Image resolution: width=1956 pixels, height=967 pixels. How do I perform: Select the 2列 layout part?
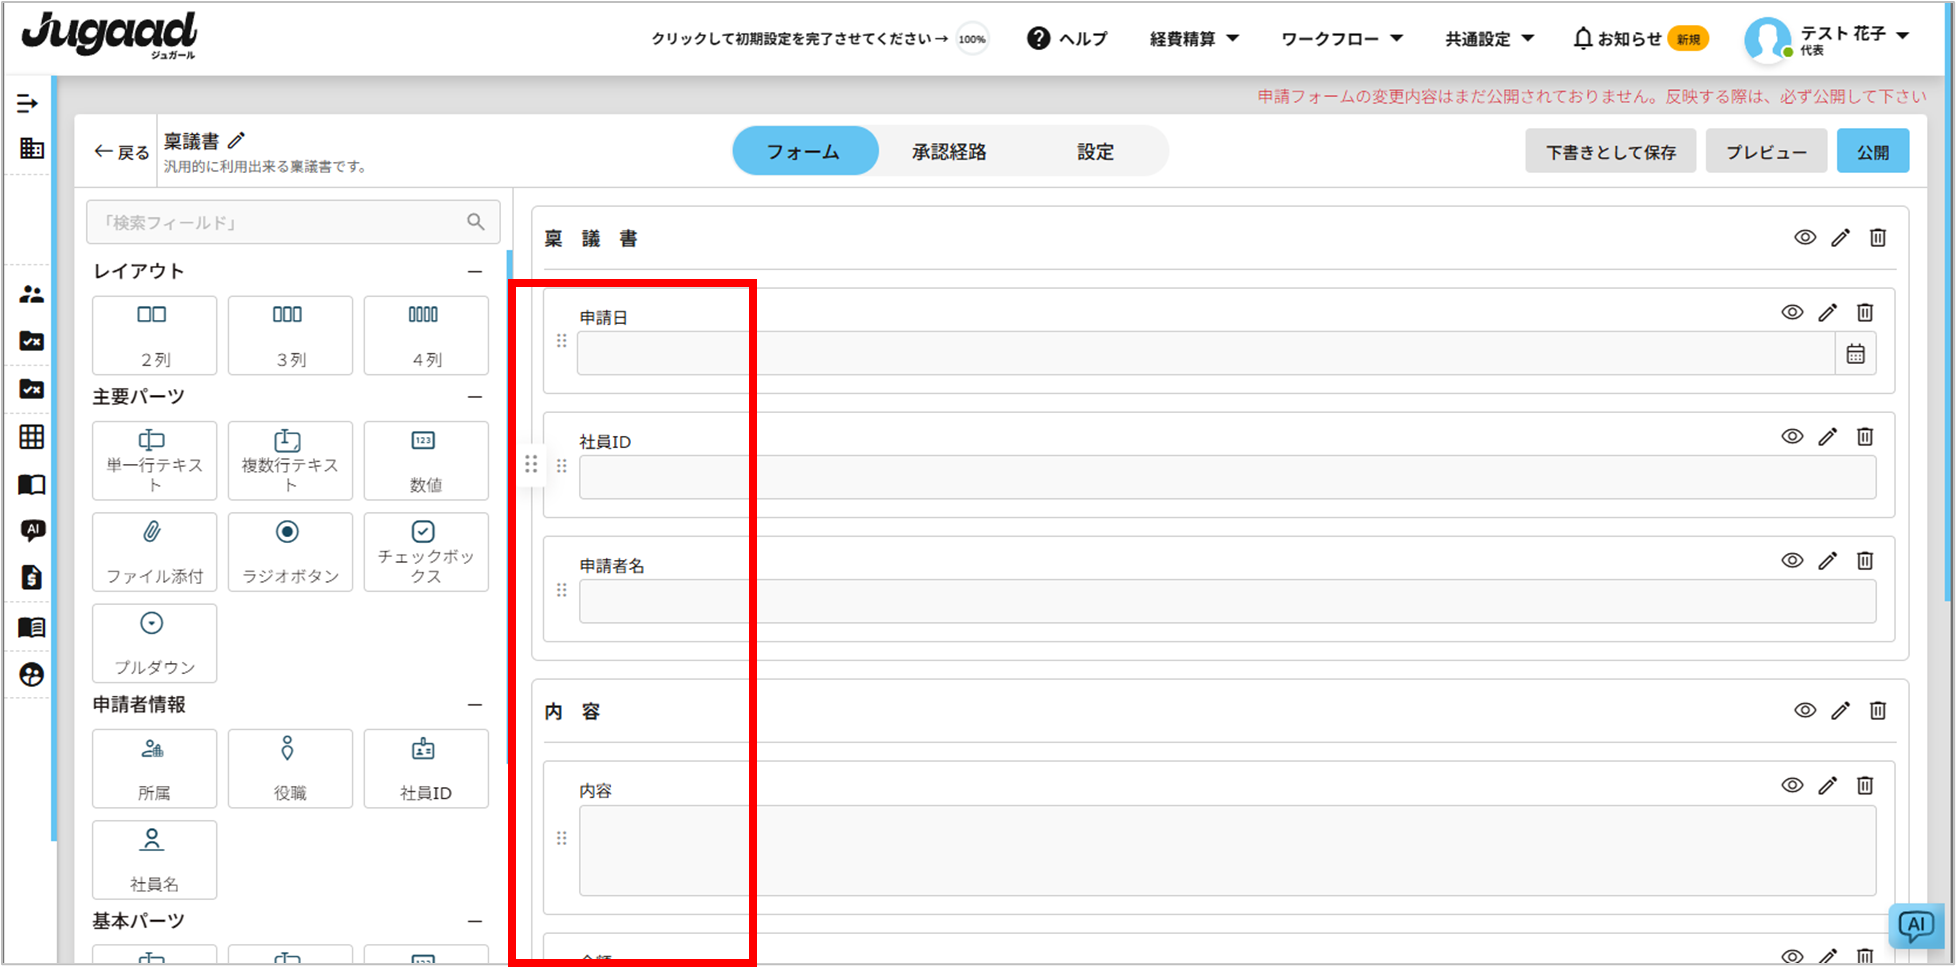click(154, 335)
